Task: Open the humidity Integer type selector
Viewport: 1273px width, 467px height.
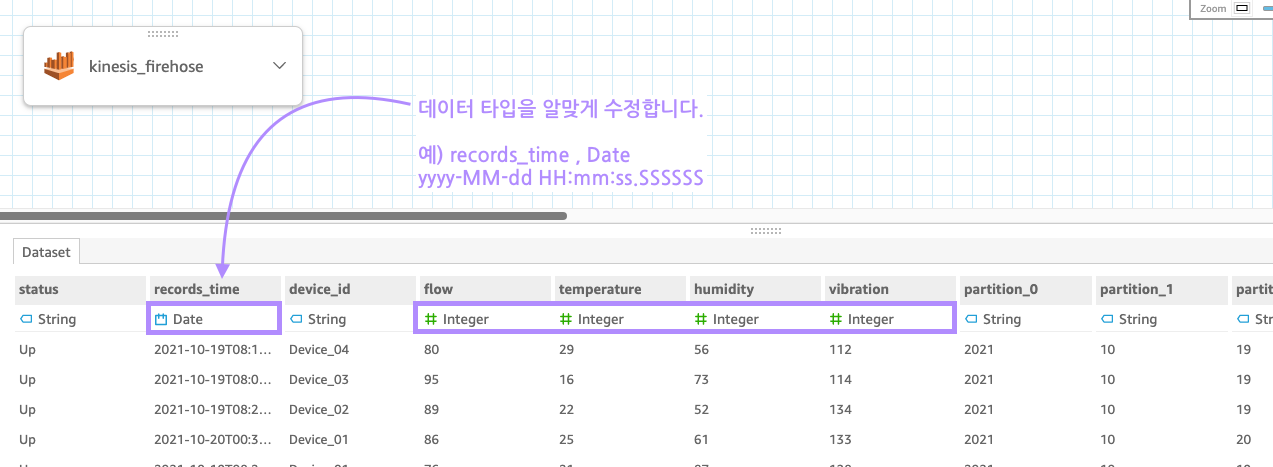Action: (x=755, y=319)
